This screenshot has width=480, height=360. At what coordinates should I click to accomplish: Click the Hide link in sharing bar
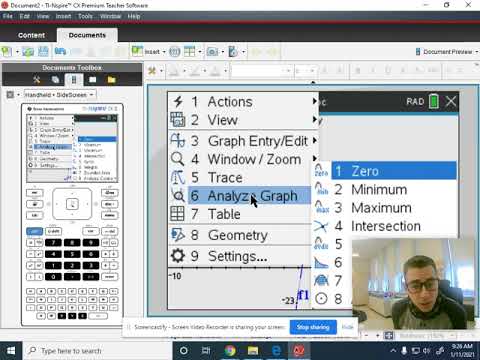tap(347, 327)
